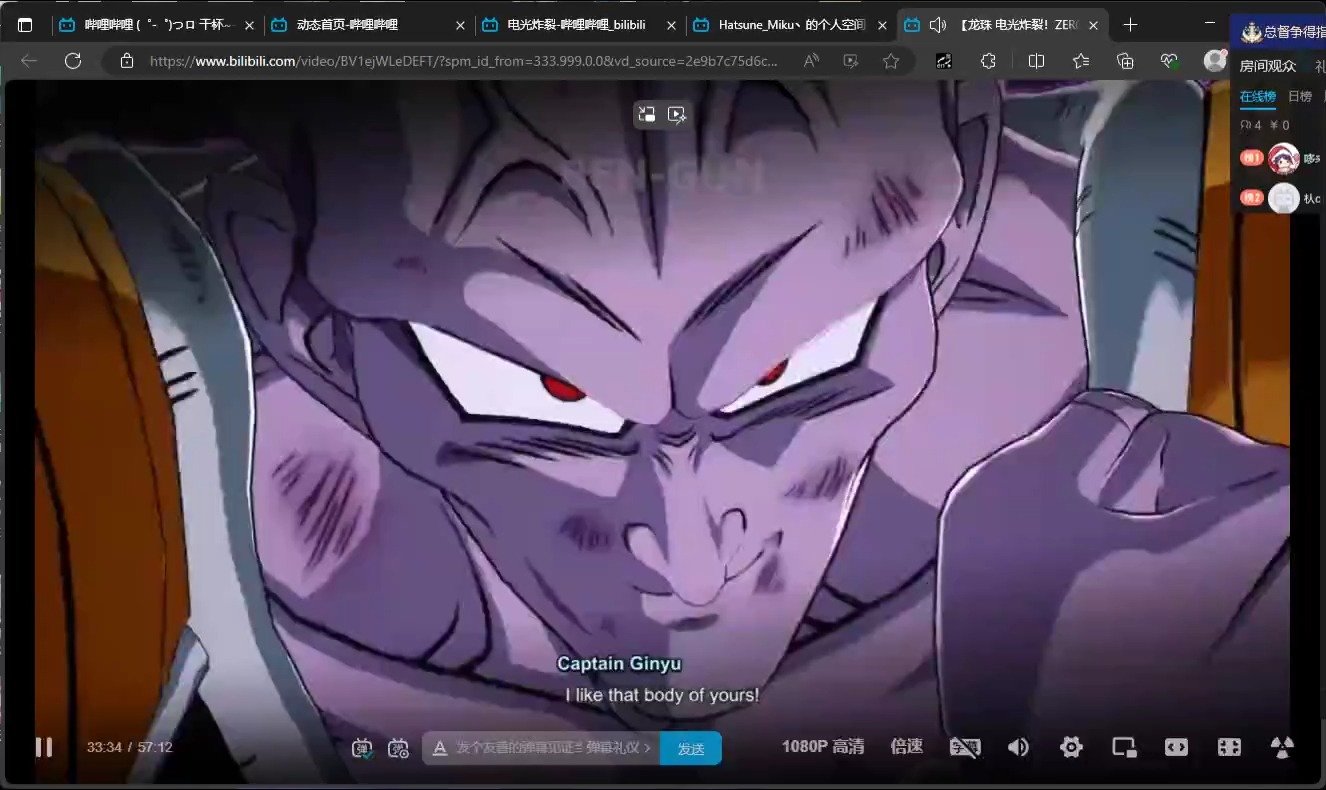The width and height of the screenshot is (1326, 790).
Task: View site information lock icon
Action: coord(126,61)
